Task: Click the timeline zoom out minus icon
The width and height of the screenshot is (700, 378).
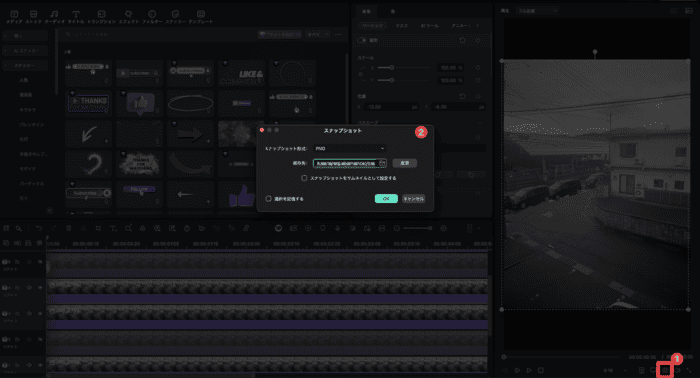Action: pos(397,228)
